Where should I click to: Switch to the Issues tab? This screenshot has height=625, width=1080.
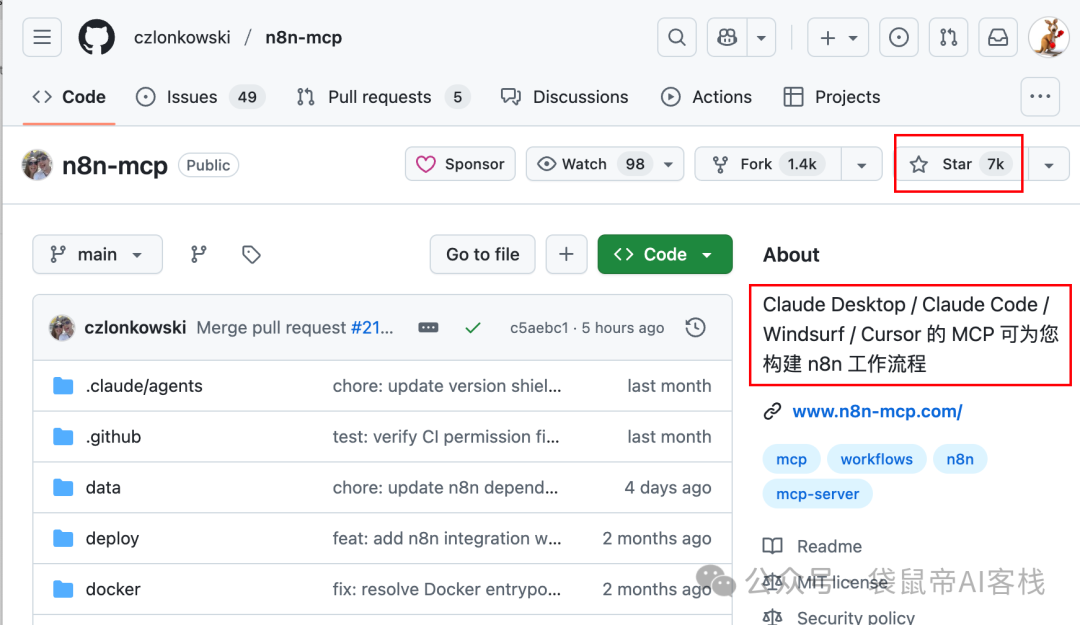200,97
